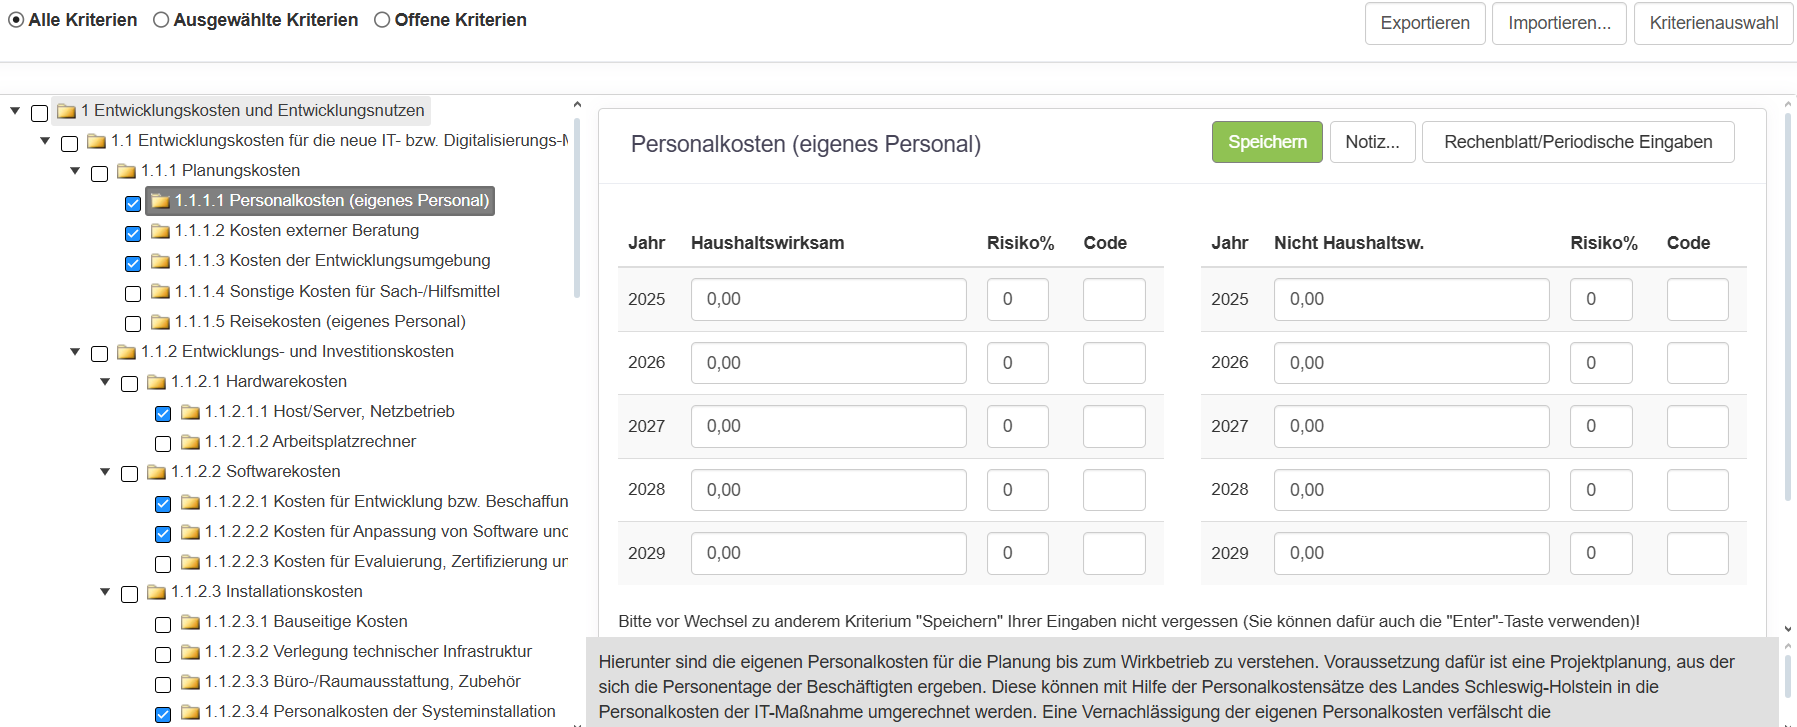Click root folder icon of Entwicklungskosten und Entwicklungsnutzen

click(x=67, y=111)
